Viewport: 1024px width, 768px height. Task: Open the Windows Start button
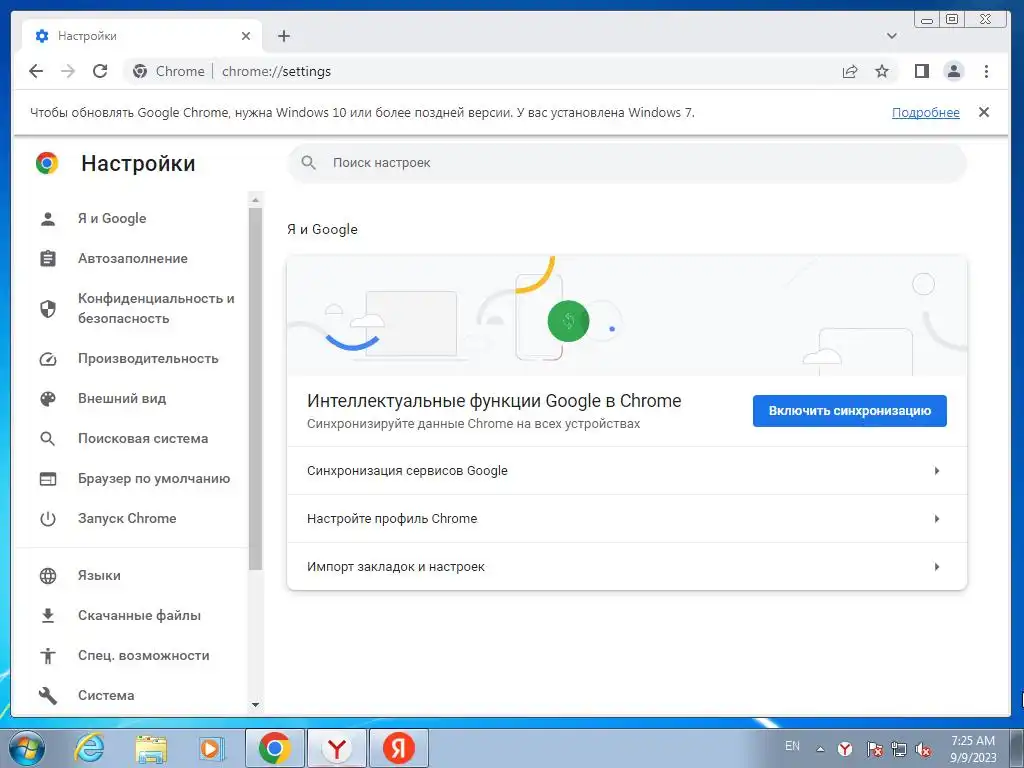27,748
